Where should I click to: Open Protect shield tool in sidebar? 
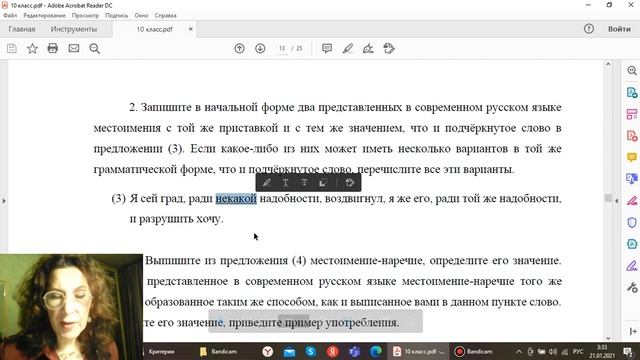click(x=632, y=222)
